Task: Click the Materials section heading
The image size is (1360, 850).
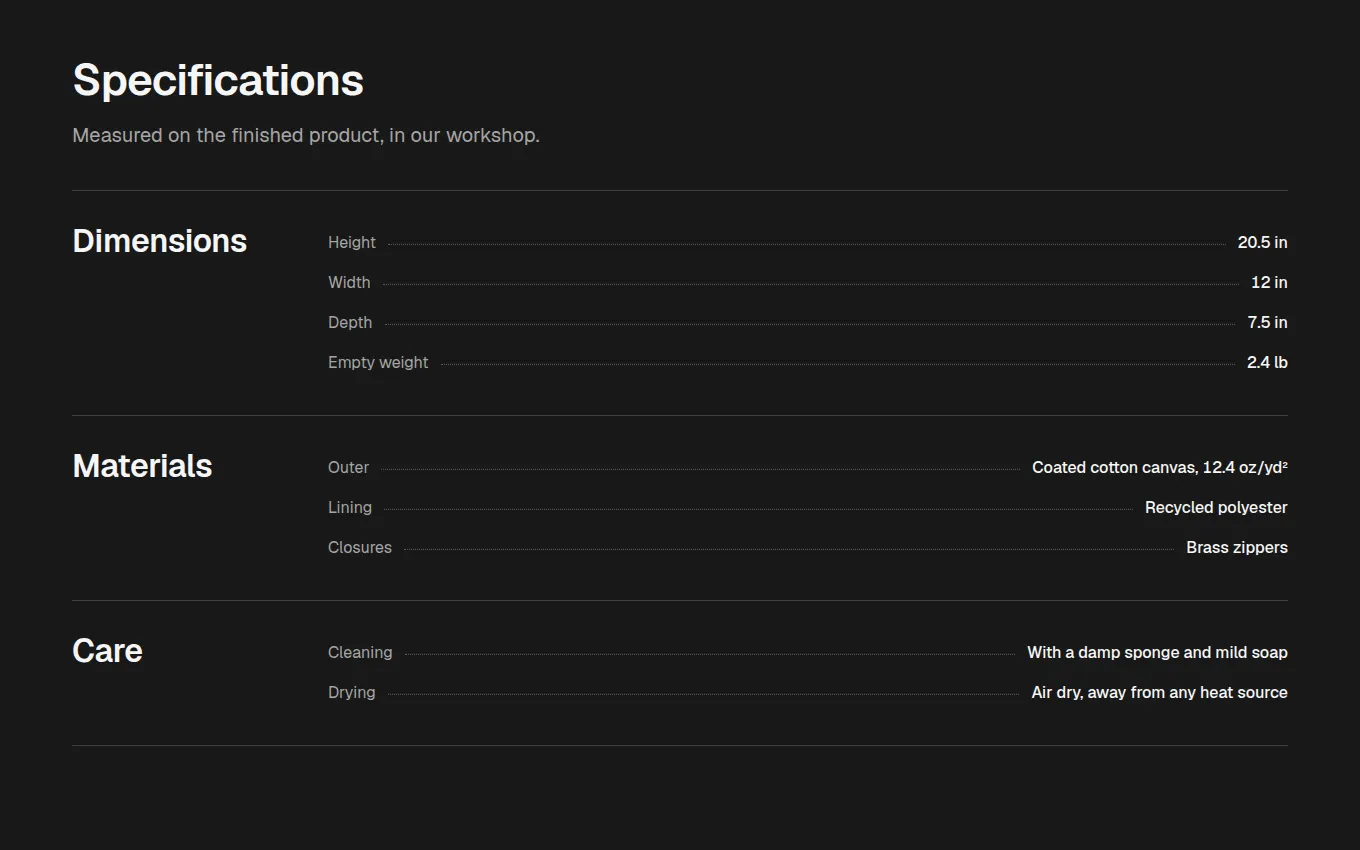Action: coord(142,466)
